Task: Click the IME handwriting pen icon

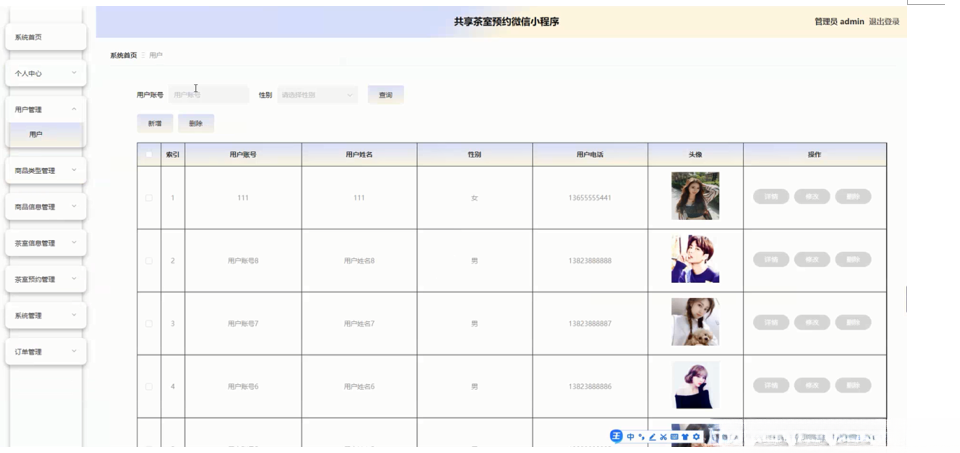Action: pyautogui.click(x=652, y=436)
